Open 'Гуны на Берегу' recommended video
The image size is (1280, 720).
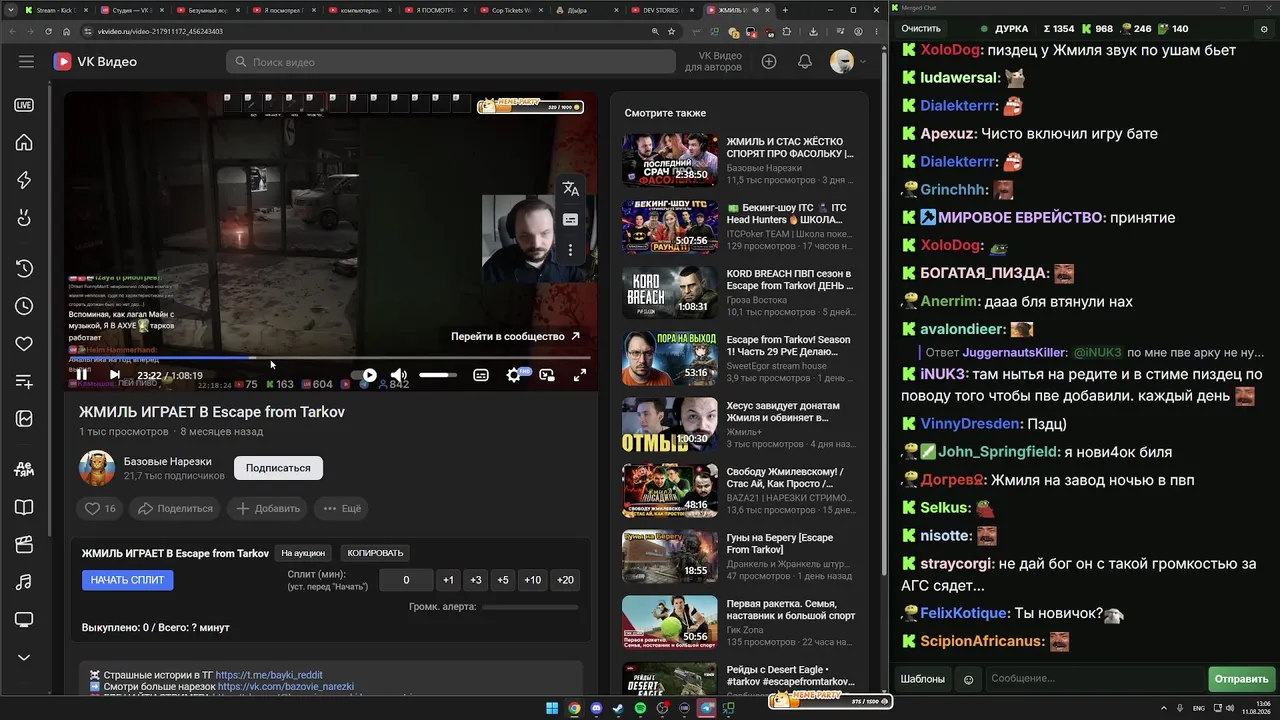coord(670,556)
